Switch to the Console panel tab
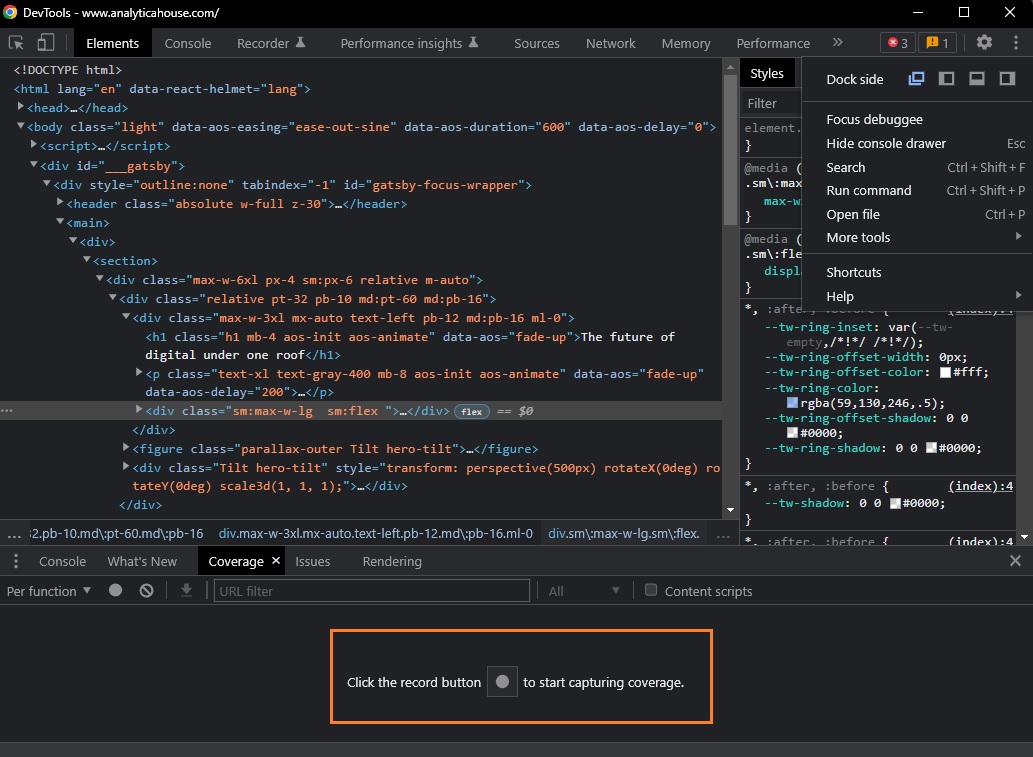The height and width of the screenshot is (757, 1033). point(188,43)
